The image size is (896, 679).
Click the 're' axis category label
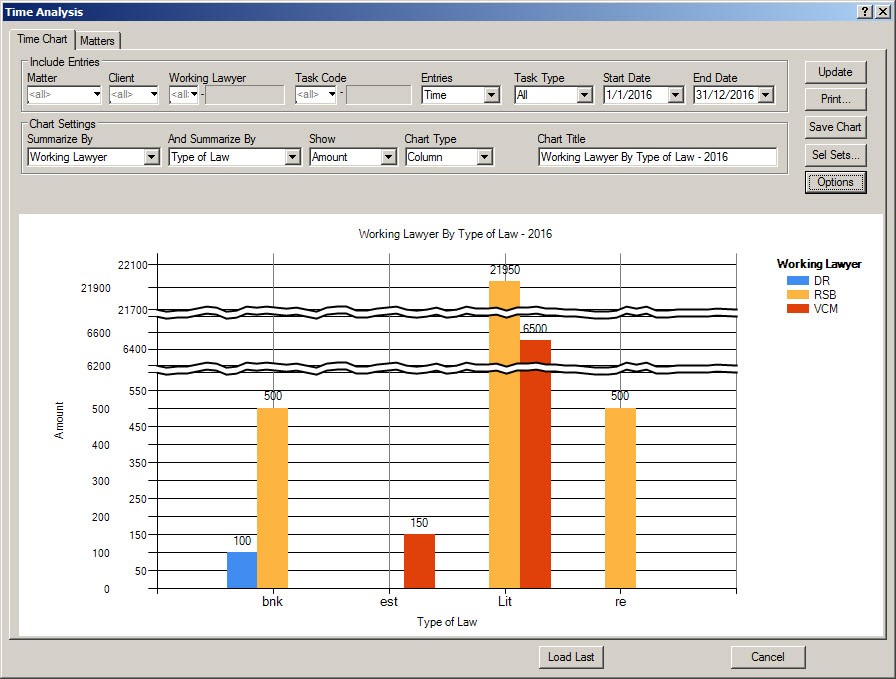pyautogui.click(x=621, y=601)
